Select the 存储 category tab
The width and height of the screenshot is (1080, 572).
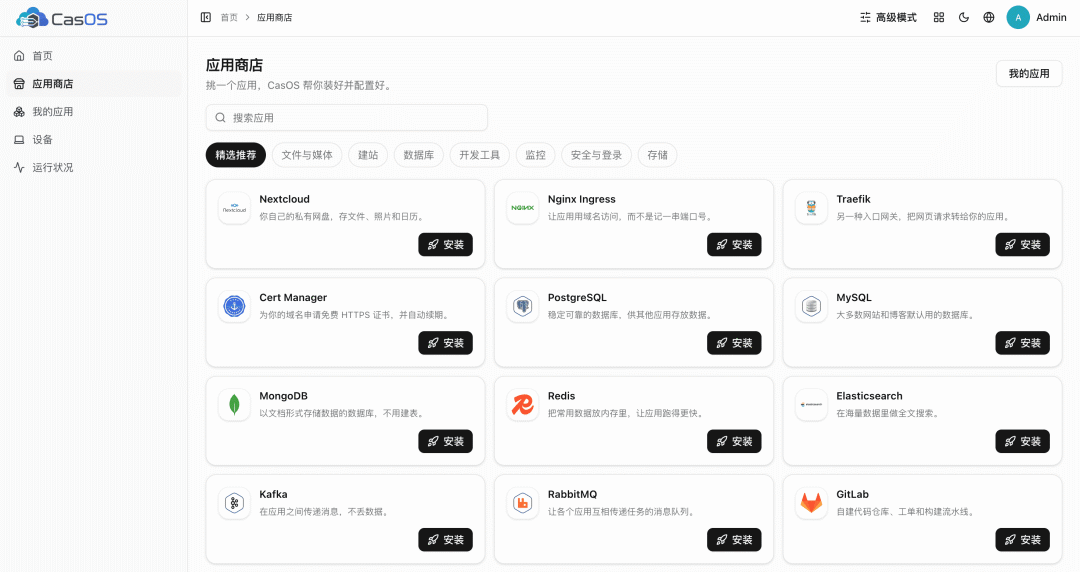pyautogui.click(x=658, y=155)
